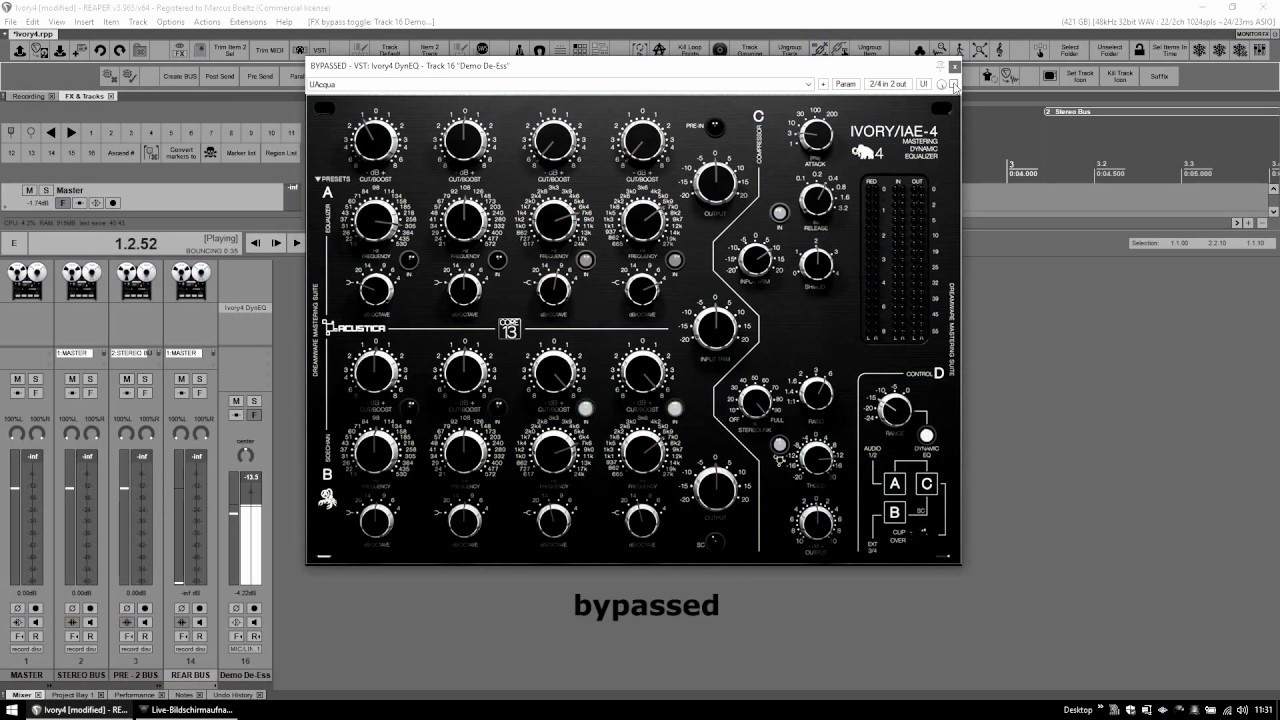The width and height of the screenshot is (1280, 720).
Task: Open the 2/4 in 2 out pin connector
Action: coord(888,84)
